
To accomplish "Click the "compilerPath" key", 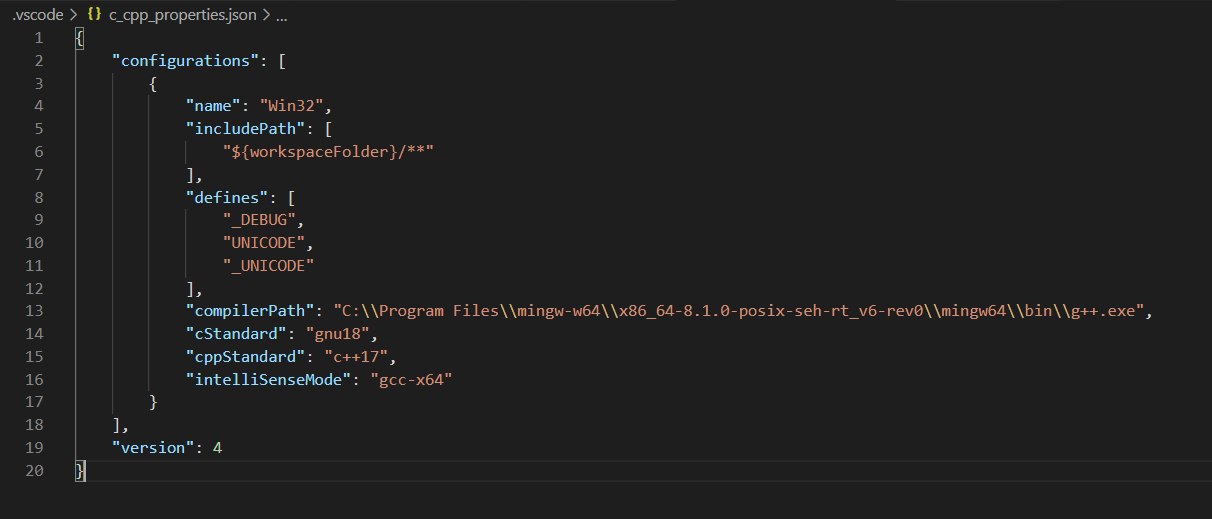I will pos(251,313).
